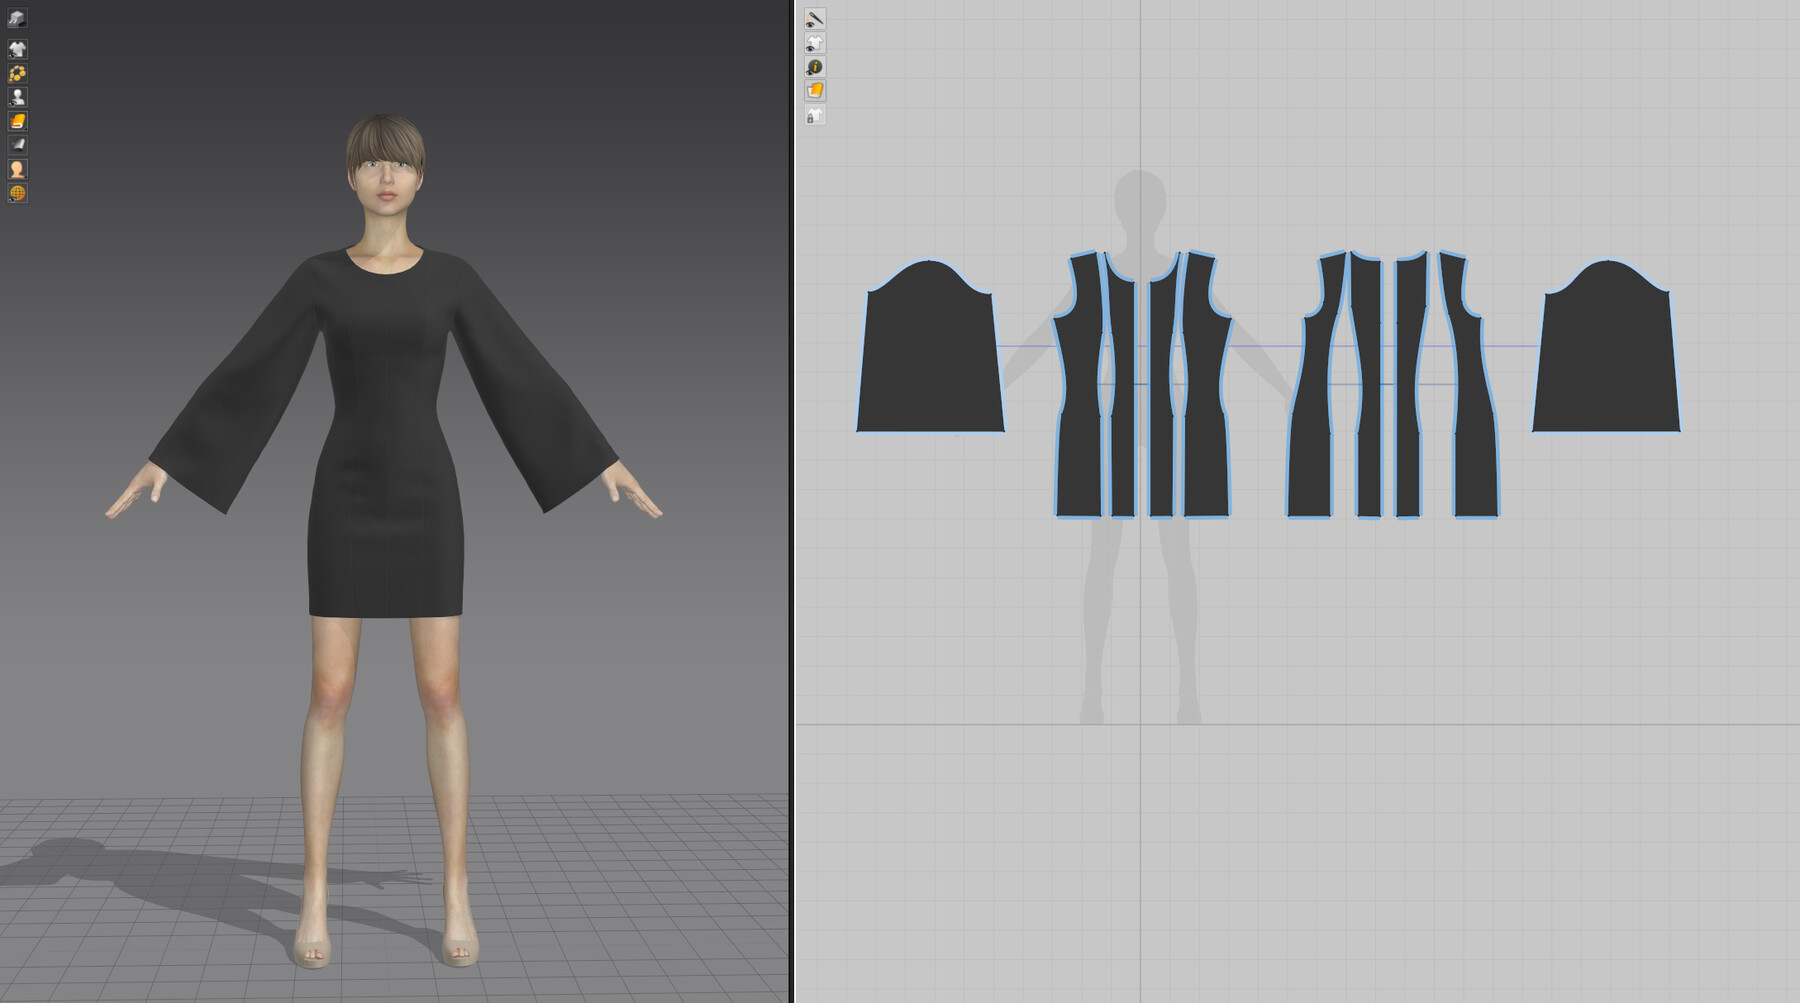Select the orange arrangement points icon
Viewport: 1800px width, 1003px height.
(x=17, y=72)
